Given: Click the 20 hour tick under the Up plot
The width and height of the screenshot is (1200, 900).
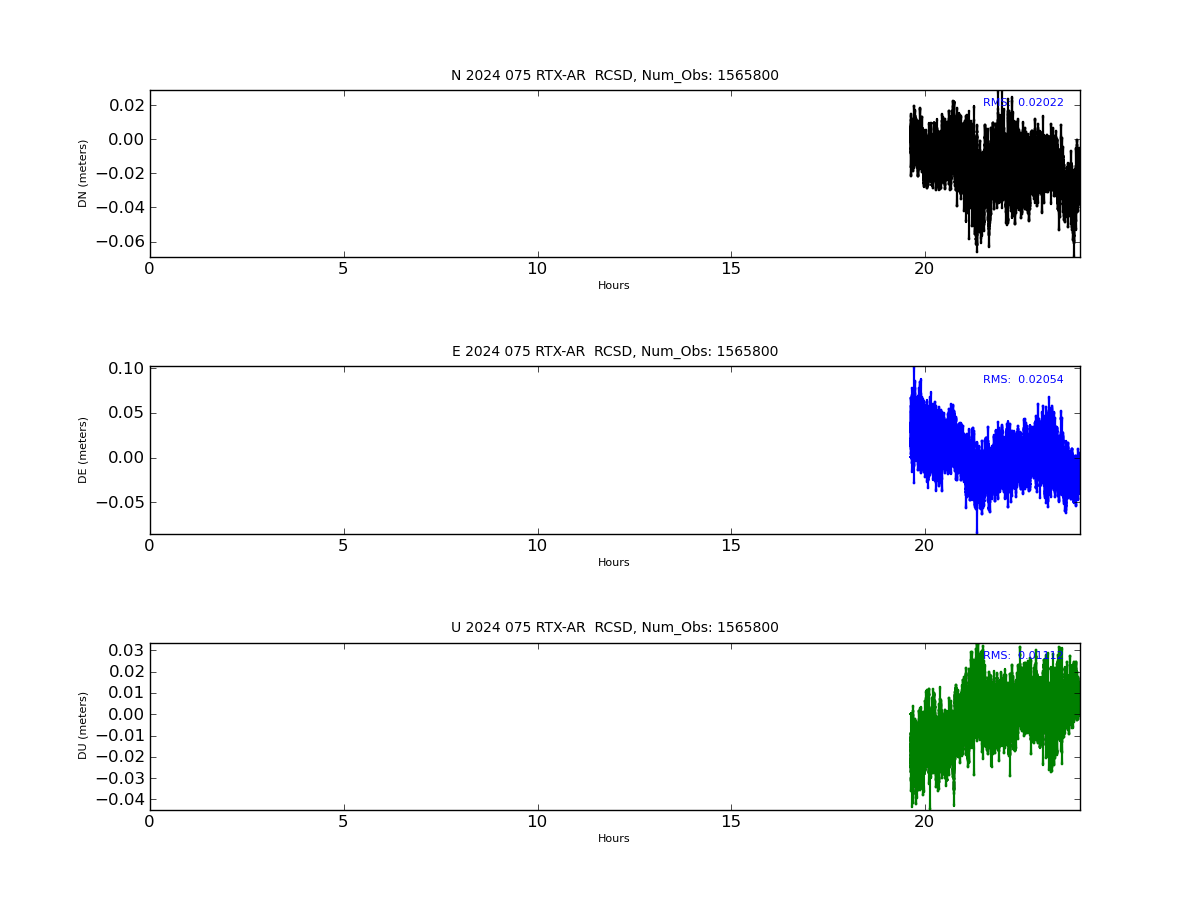Looking at the screenshot, I should point(925,821).
